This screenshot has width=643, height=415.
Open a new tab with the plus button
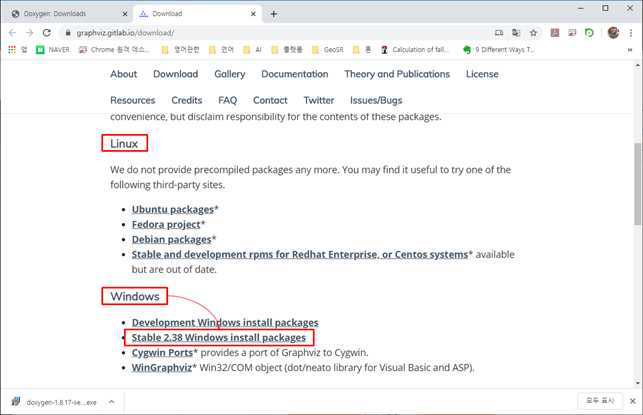tap(274, 14)
